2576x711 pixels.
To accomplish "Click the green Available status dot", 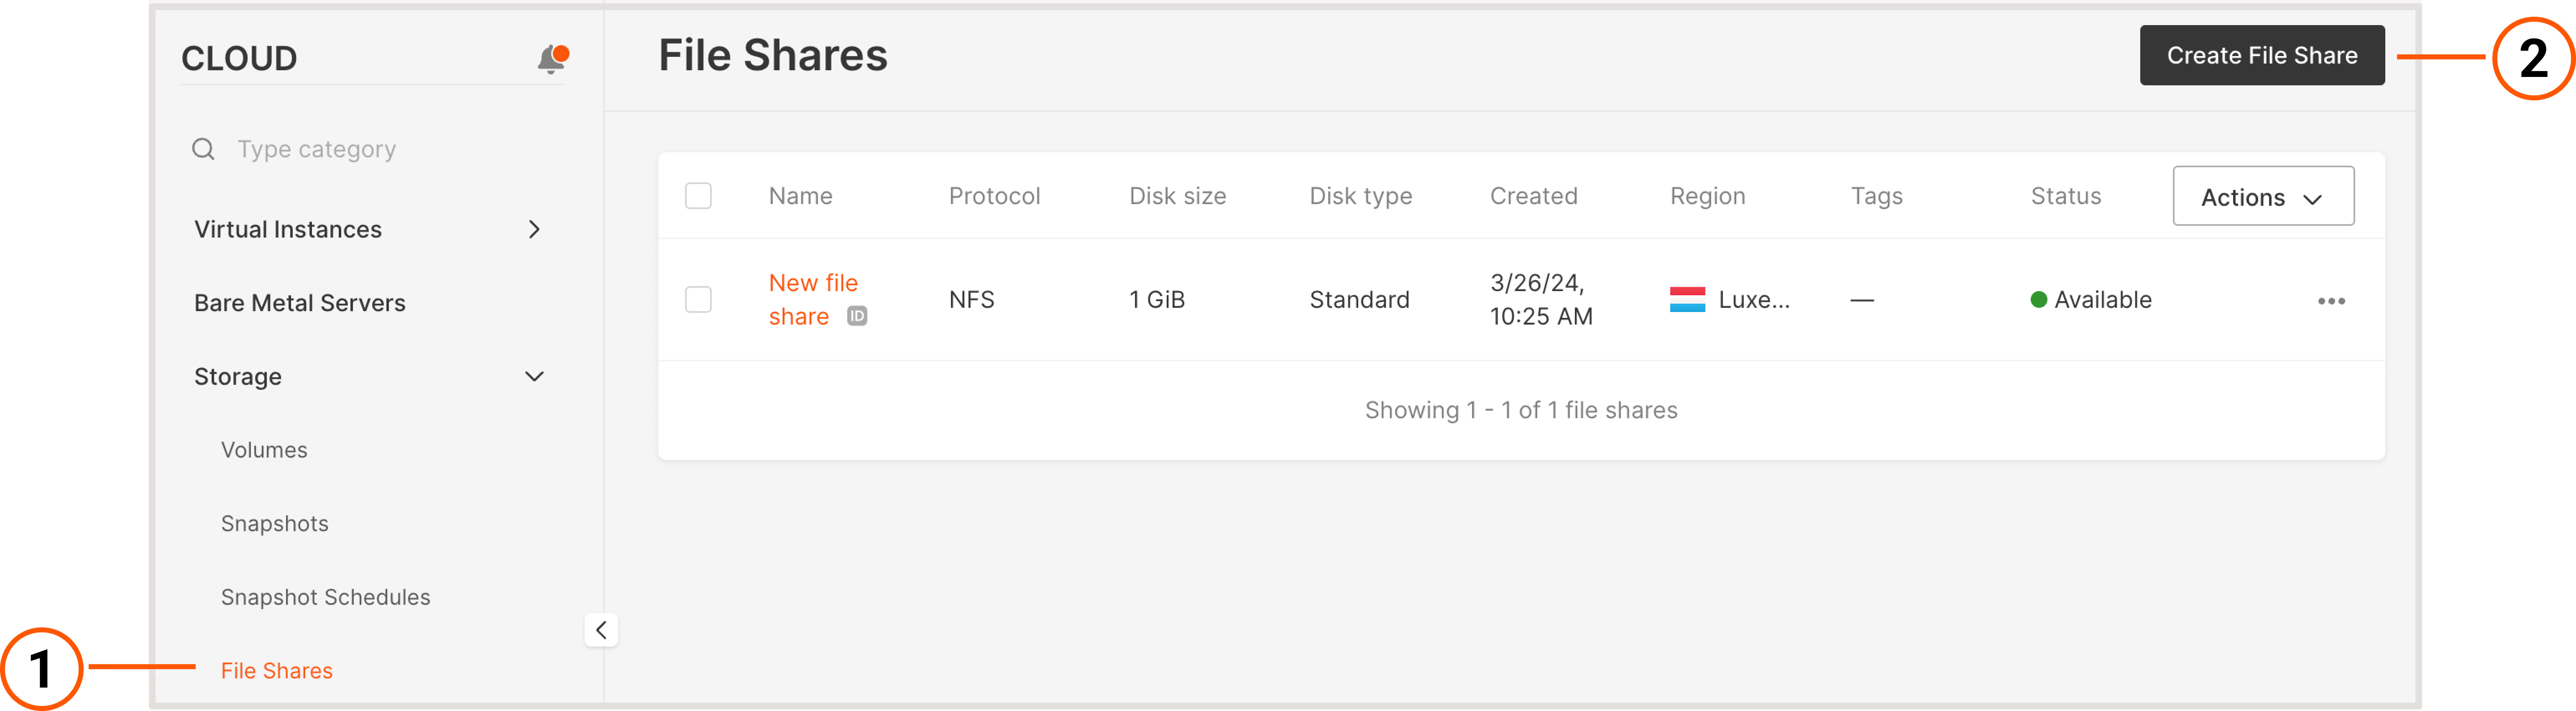I will pos(2040,299).
